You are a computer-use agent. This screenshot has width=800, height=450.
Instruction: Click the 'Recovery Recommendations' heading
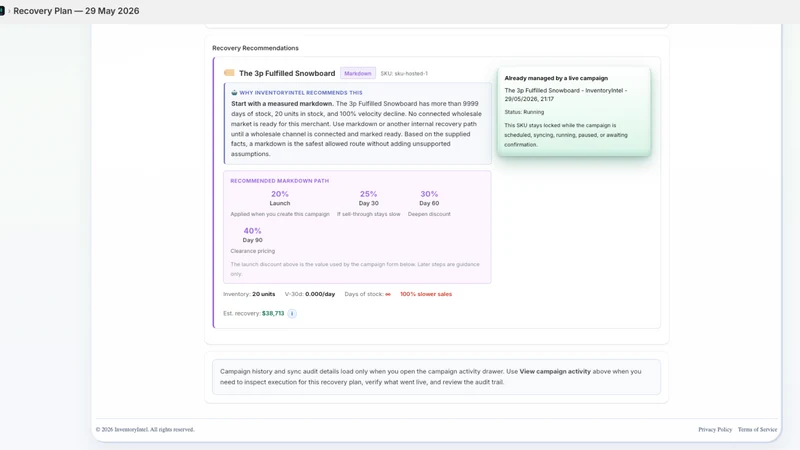(255, 48)
